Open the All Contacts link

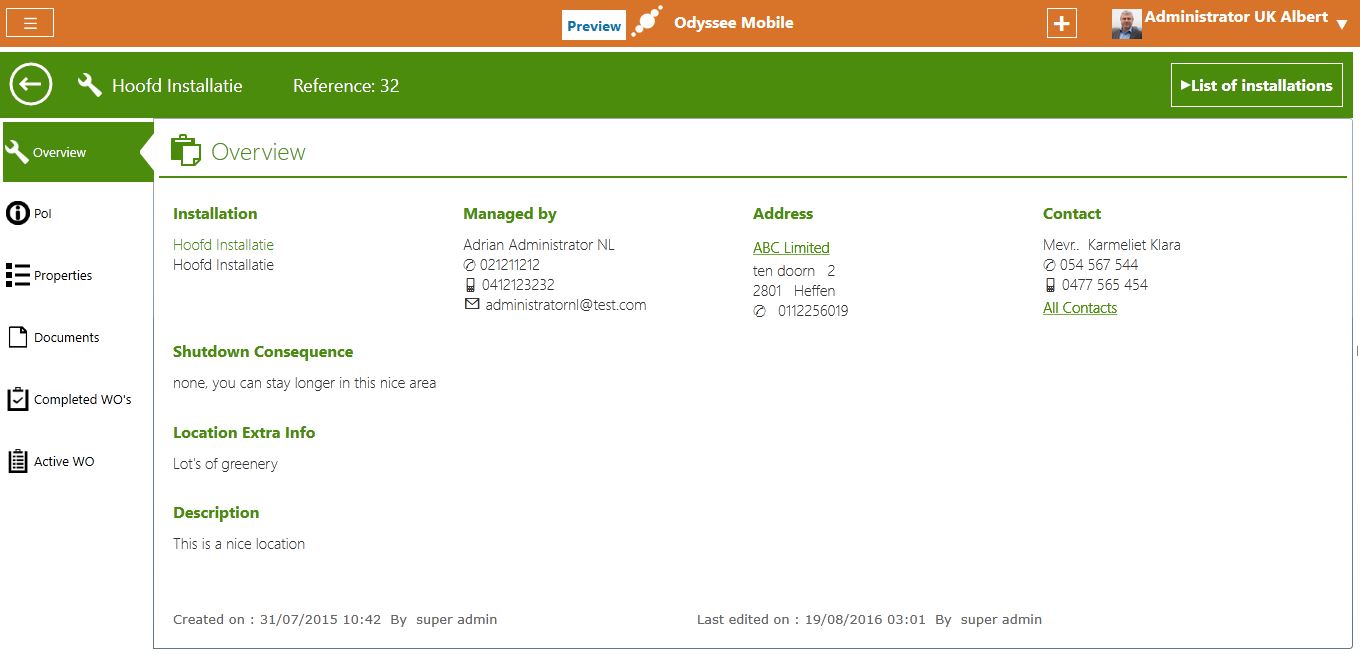point(1080,308)
